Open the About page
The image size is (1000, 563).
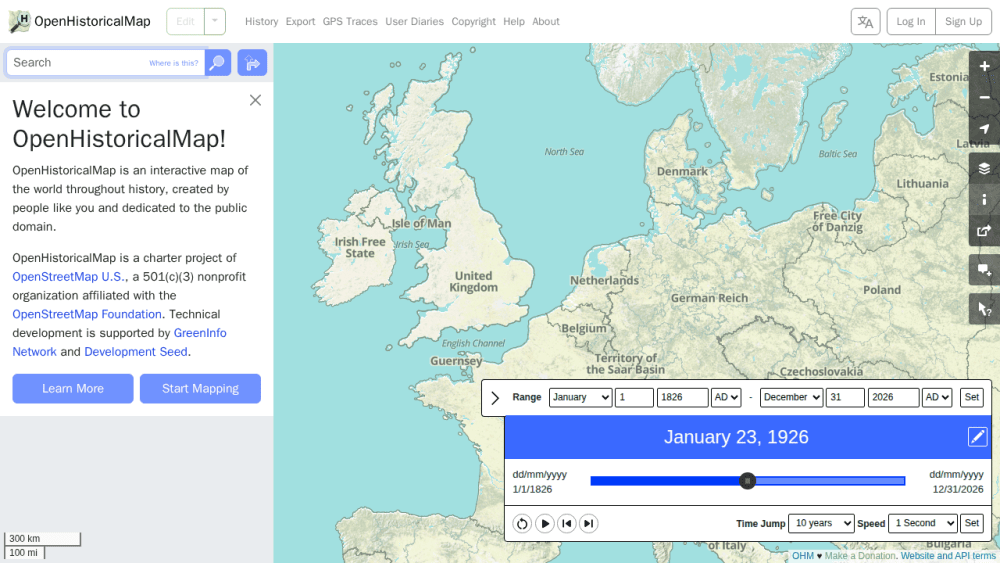click(546, 22)
